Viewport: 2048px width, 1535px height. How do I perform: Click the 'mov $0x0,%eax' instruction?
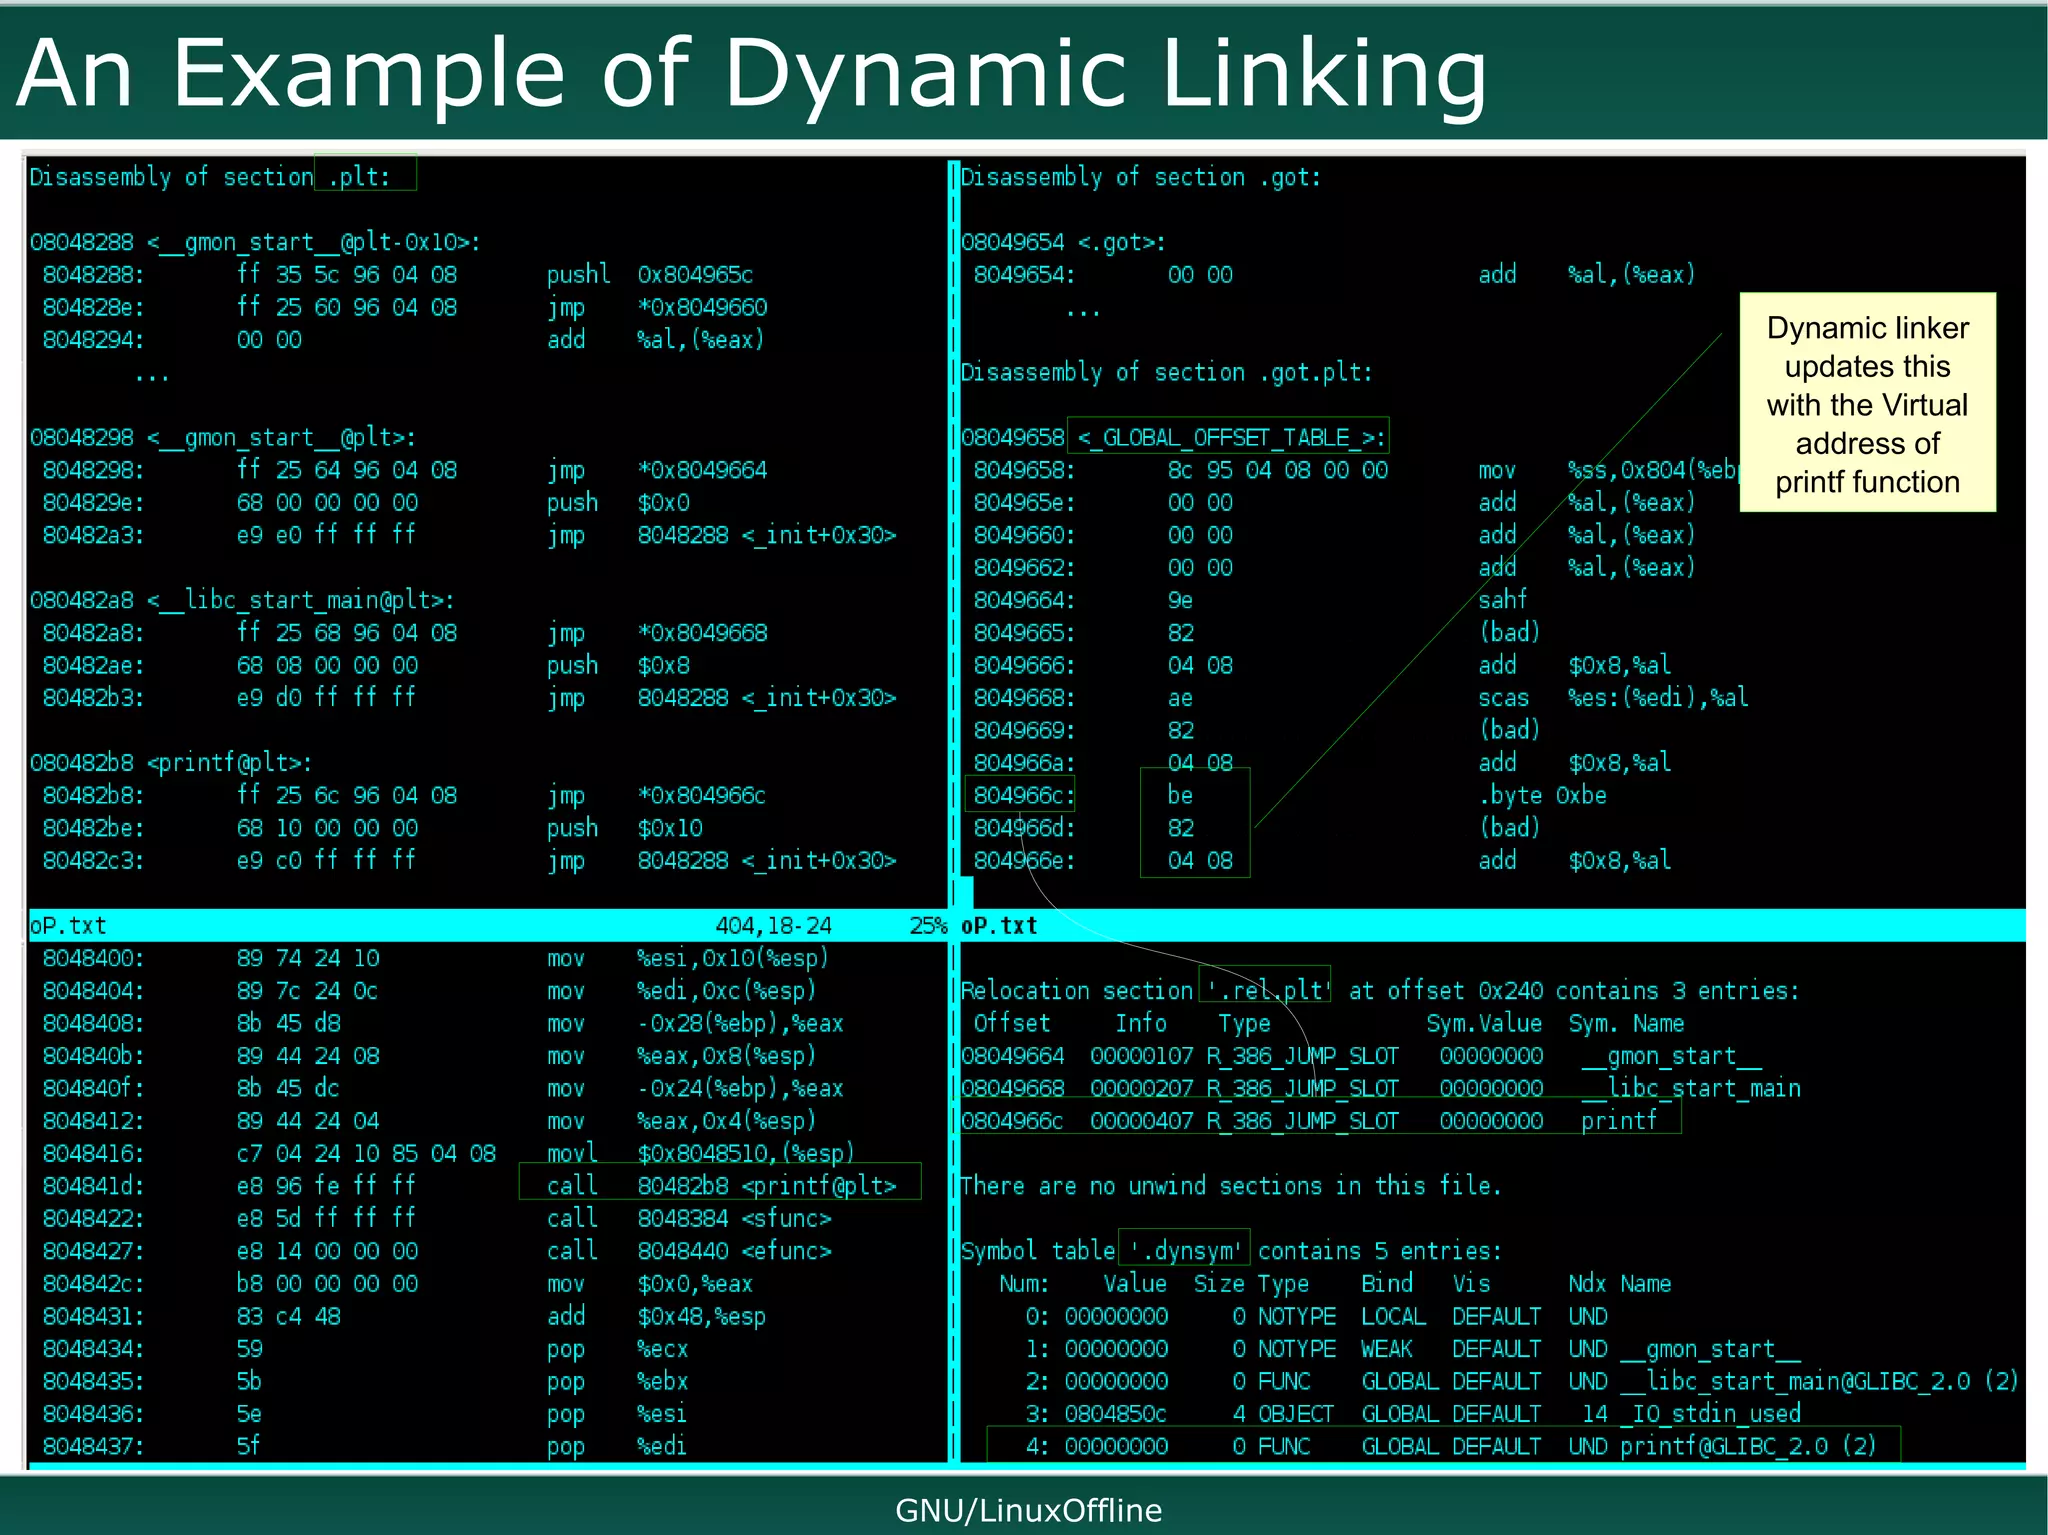[x=650, y=1283]
